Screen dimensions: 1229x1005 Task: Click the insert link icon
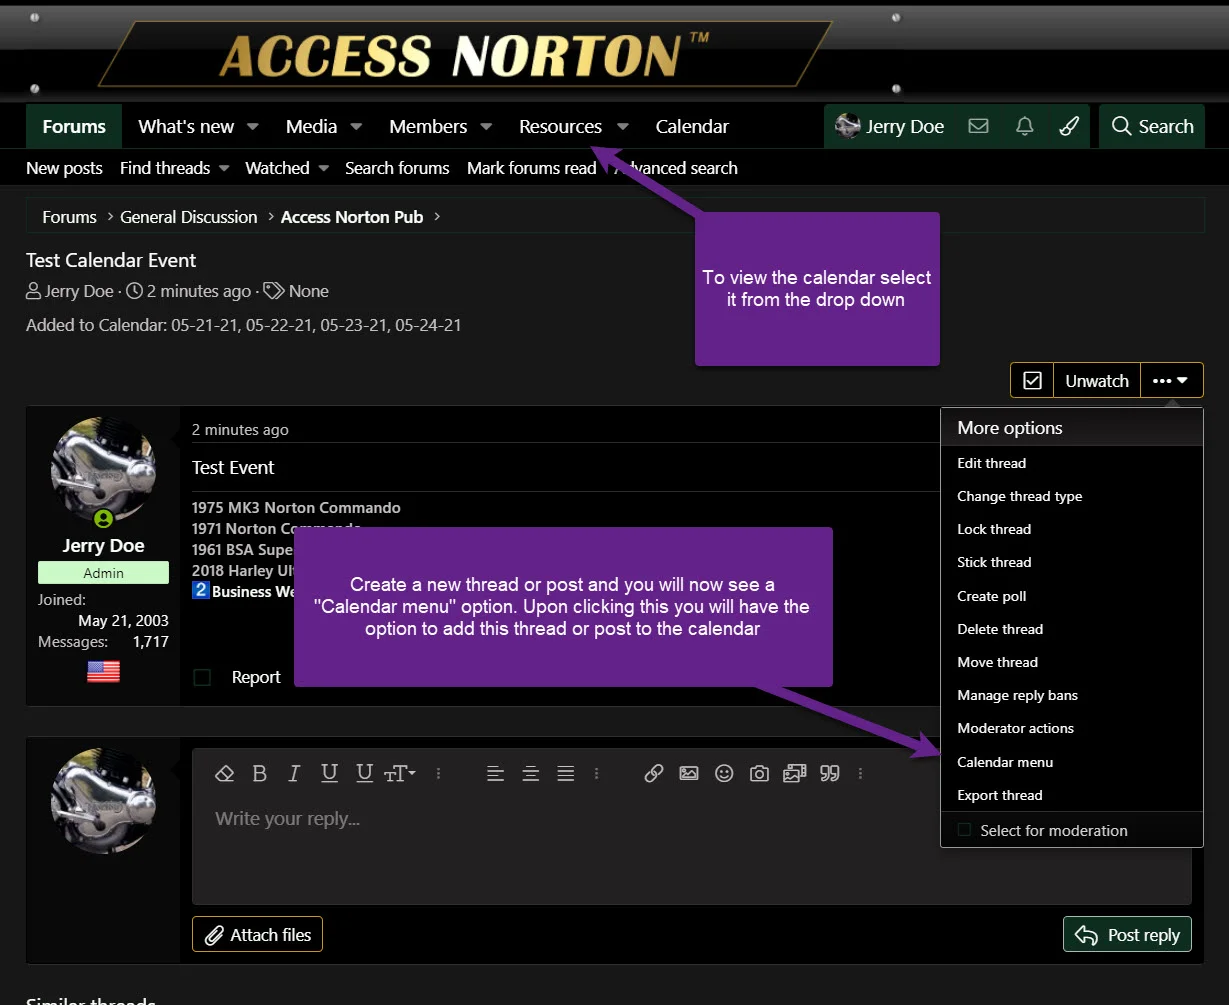[653, 773]
